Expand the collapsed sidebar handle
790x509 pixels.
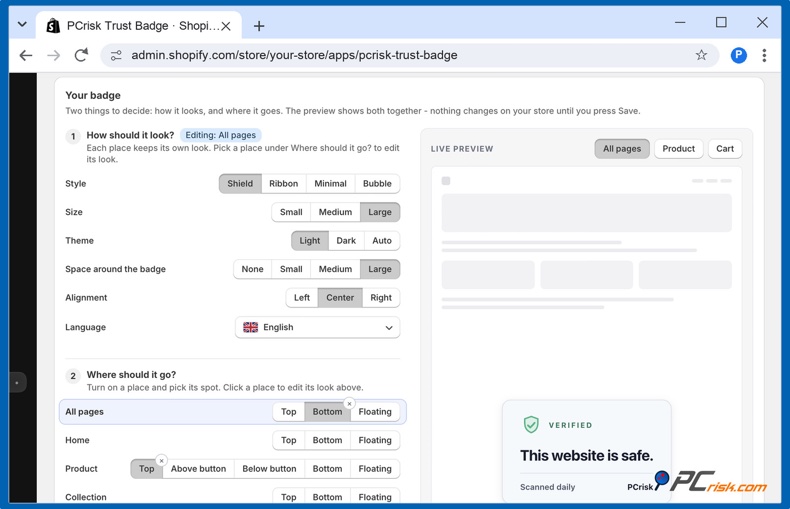(x=17, y=383)
